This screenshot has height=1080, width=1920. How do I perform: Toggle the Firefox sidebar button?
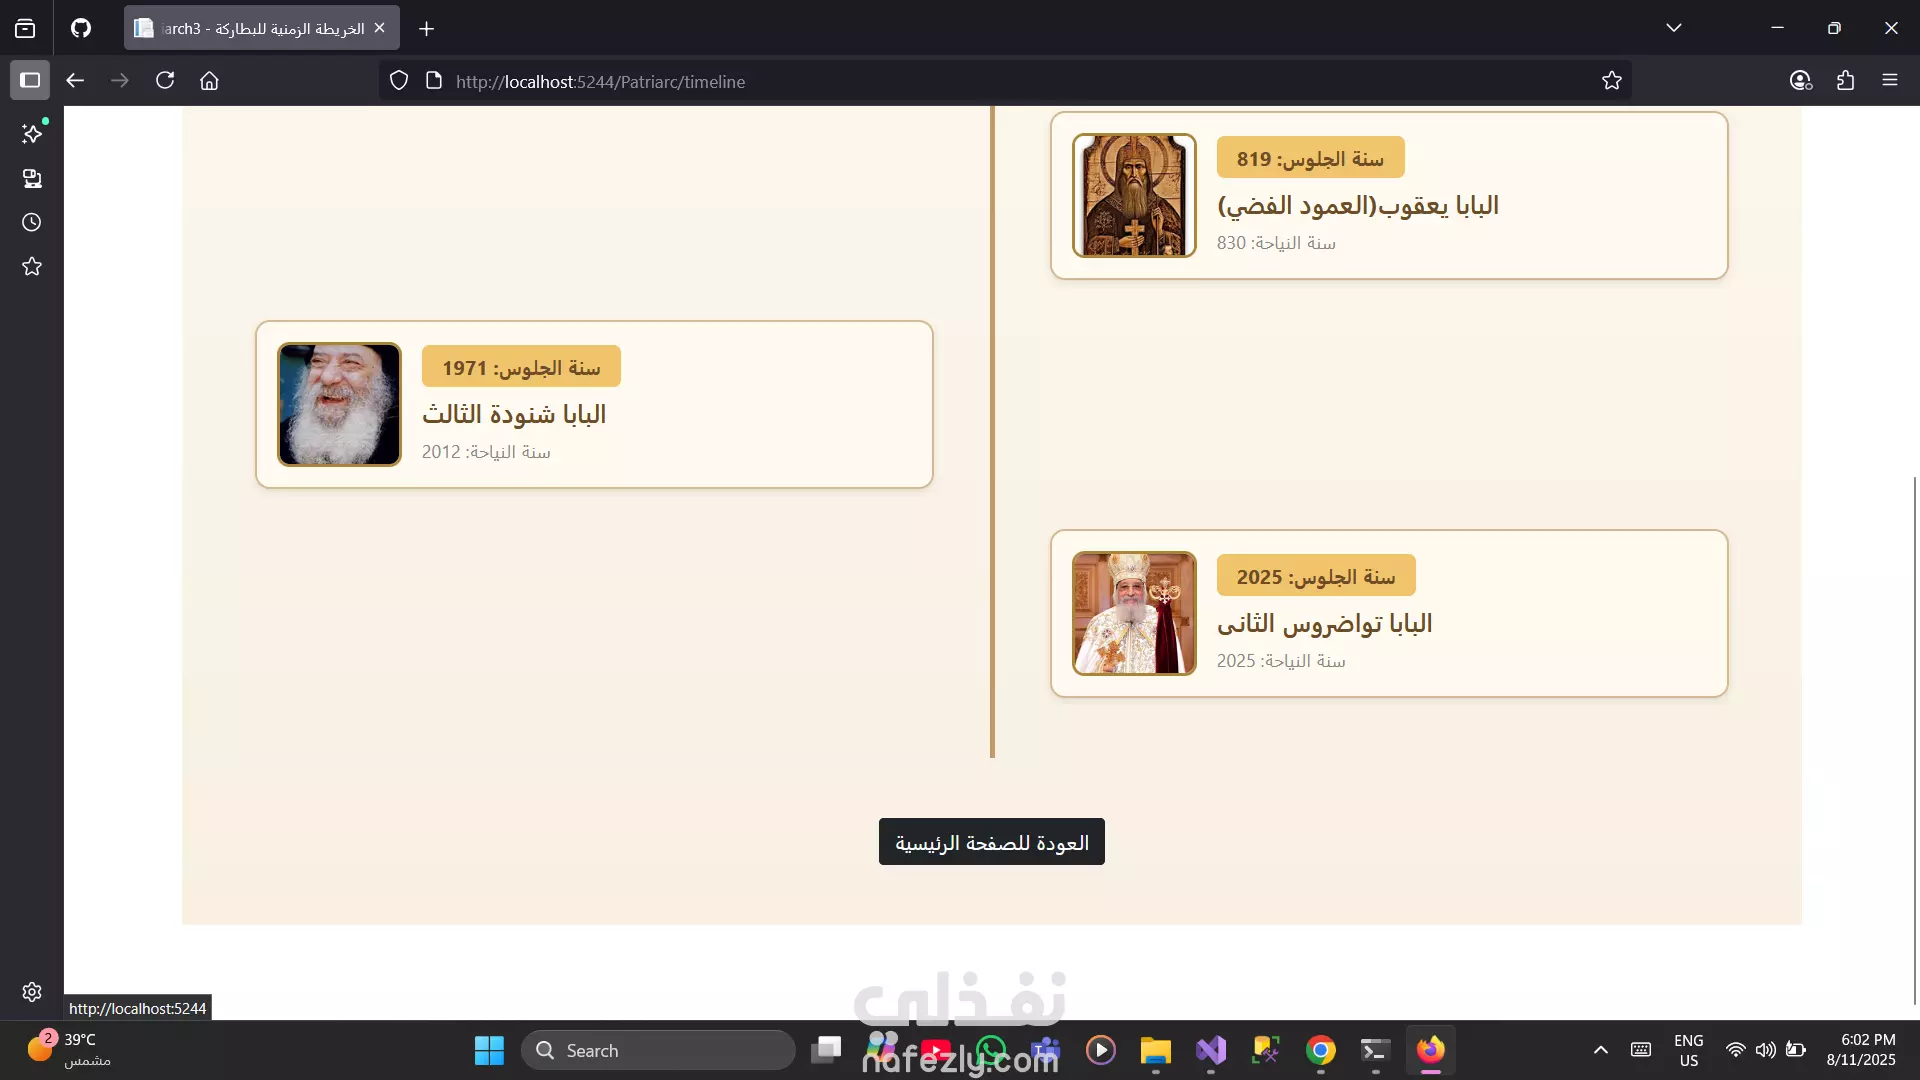(30, 80)
